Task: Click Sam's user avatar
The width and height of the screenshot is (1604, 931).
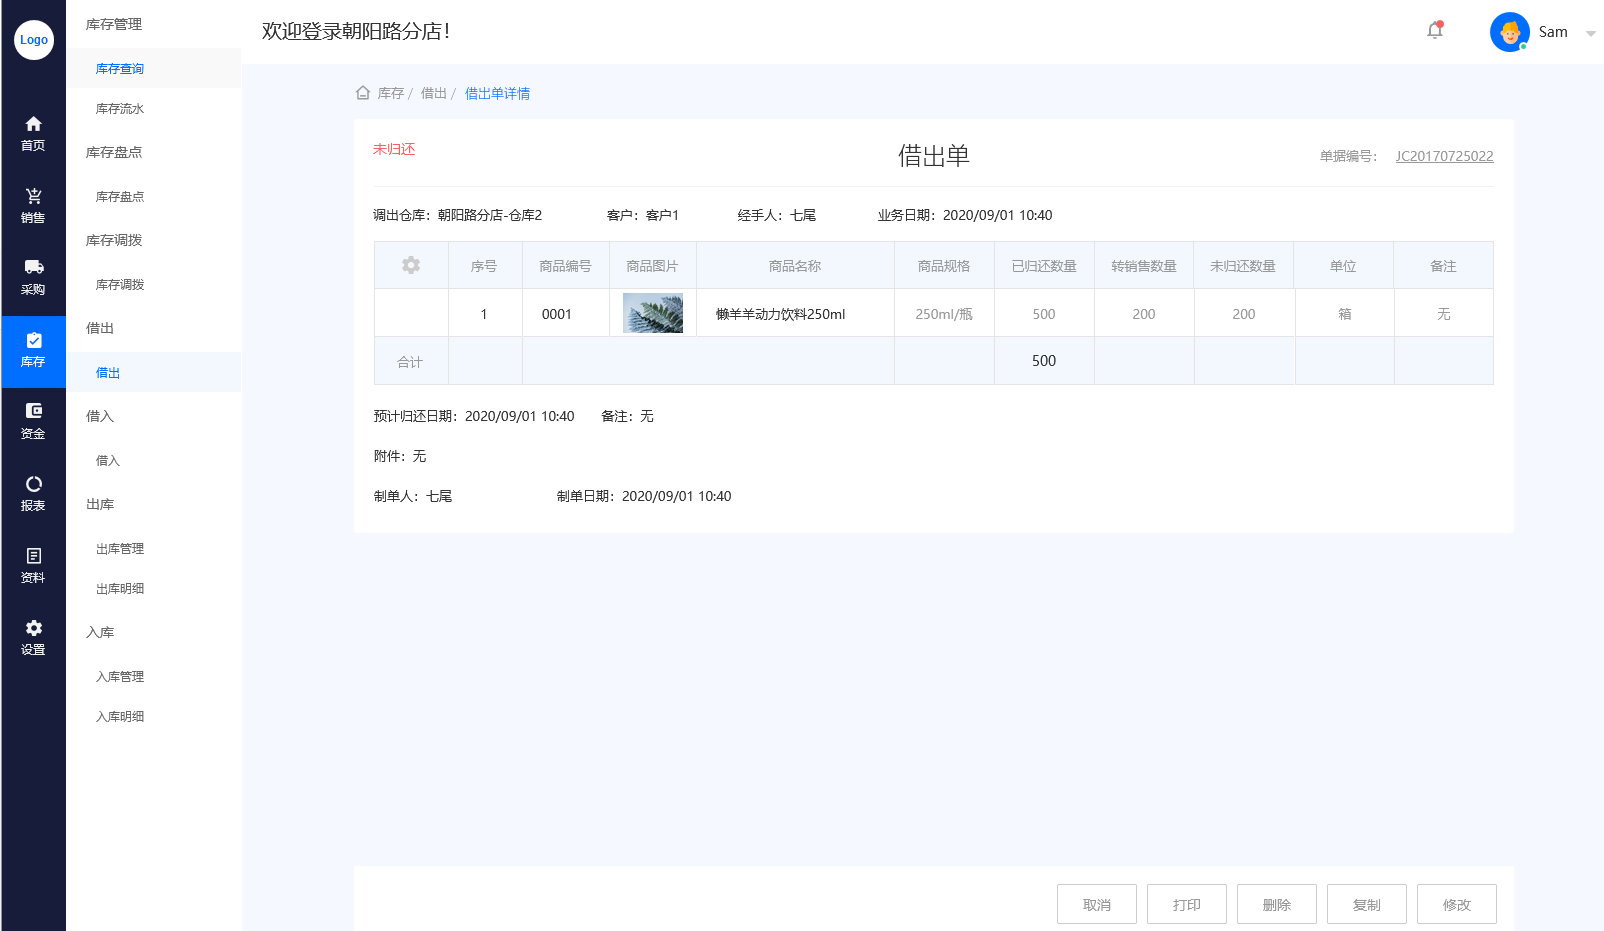Action: 1510,32
